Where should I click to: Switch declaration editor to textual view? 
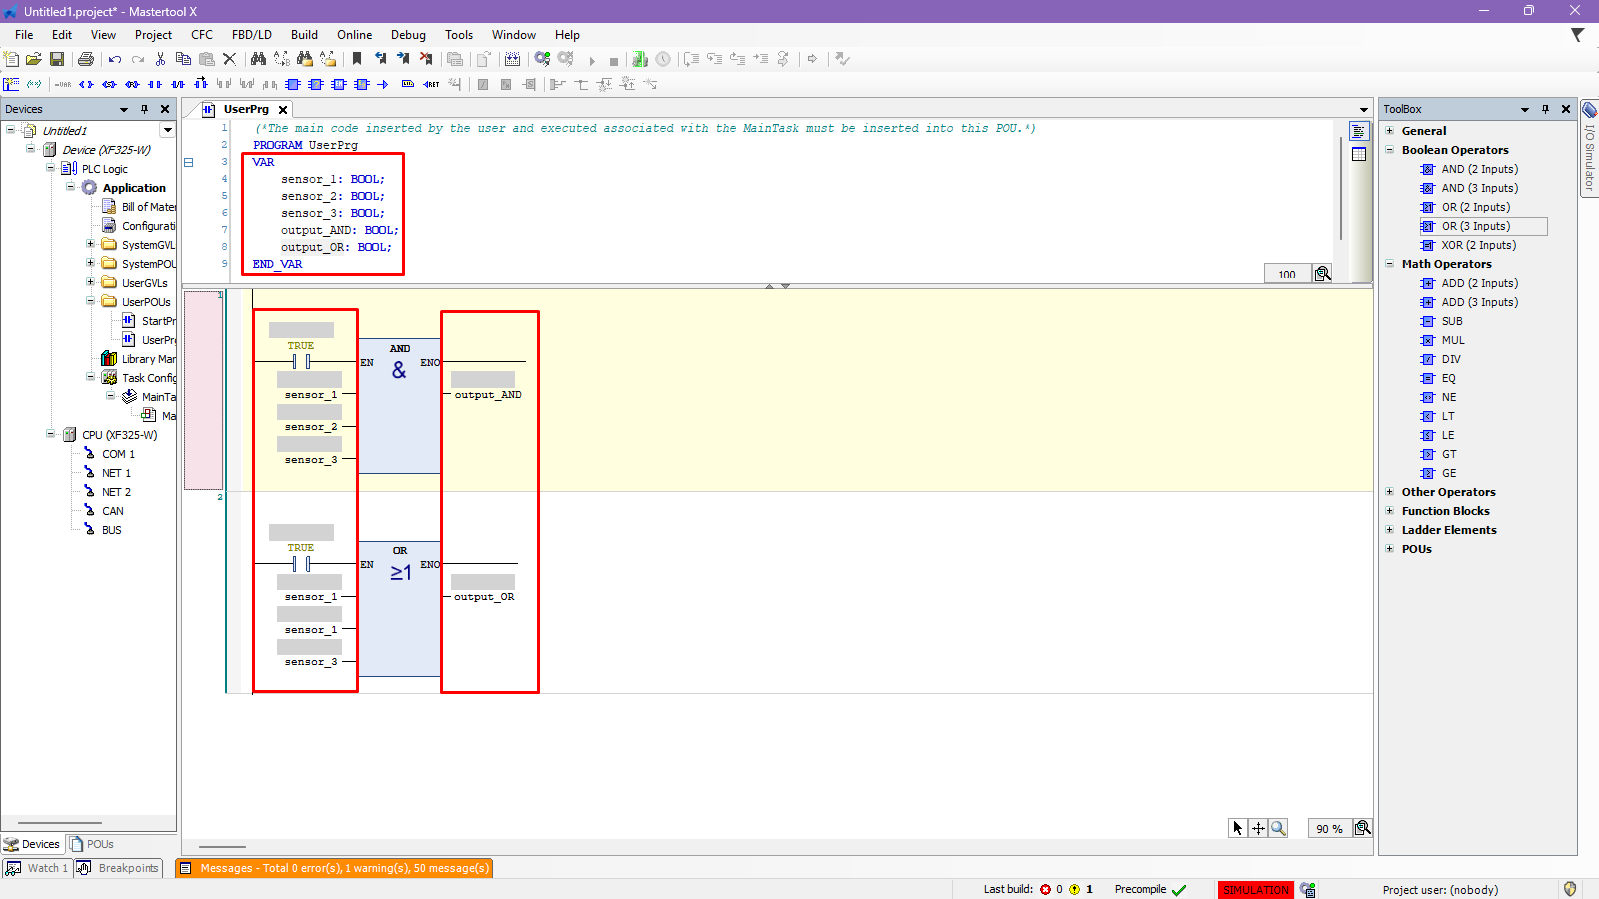click(x=1358, y=131)
